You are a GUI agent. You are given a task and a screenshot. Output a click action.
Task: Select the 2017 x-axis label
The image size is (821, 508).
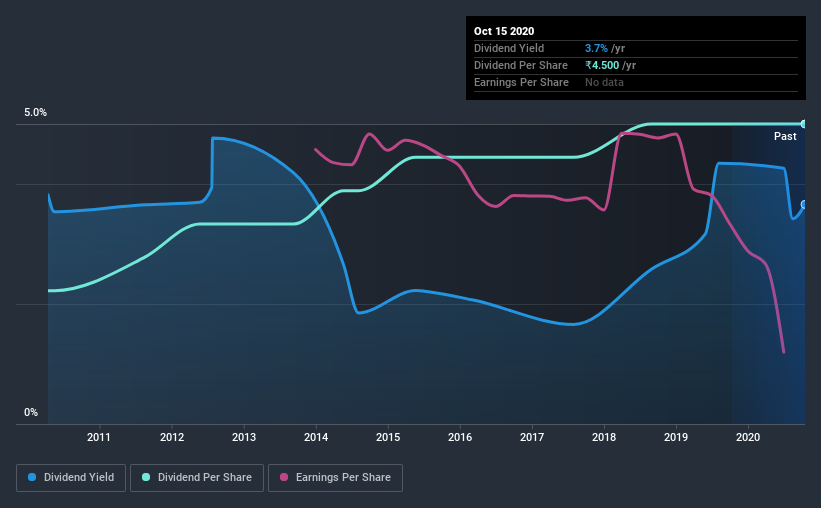tap(532, 437)
